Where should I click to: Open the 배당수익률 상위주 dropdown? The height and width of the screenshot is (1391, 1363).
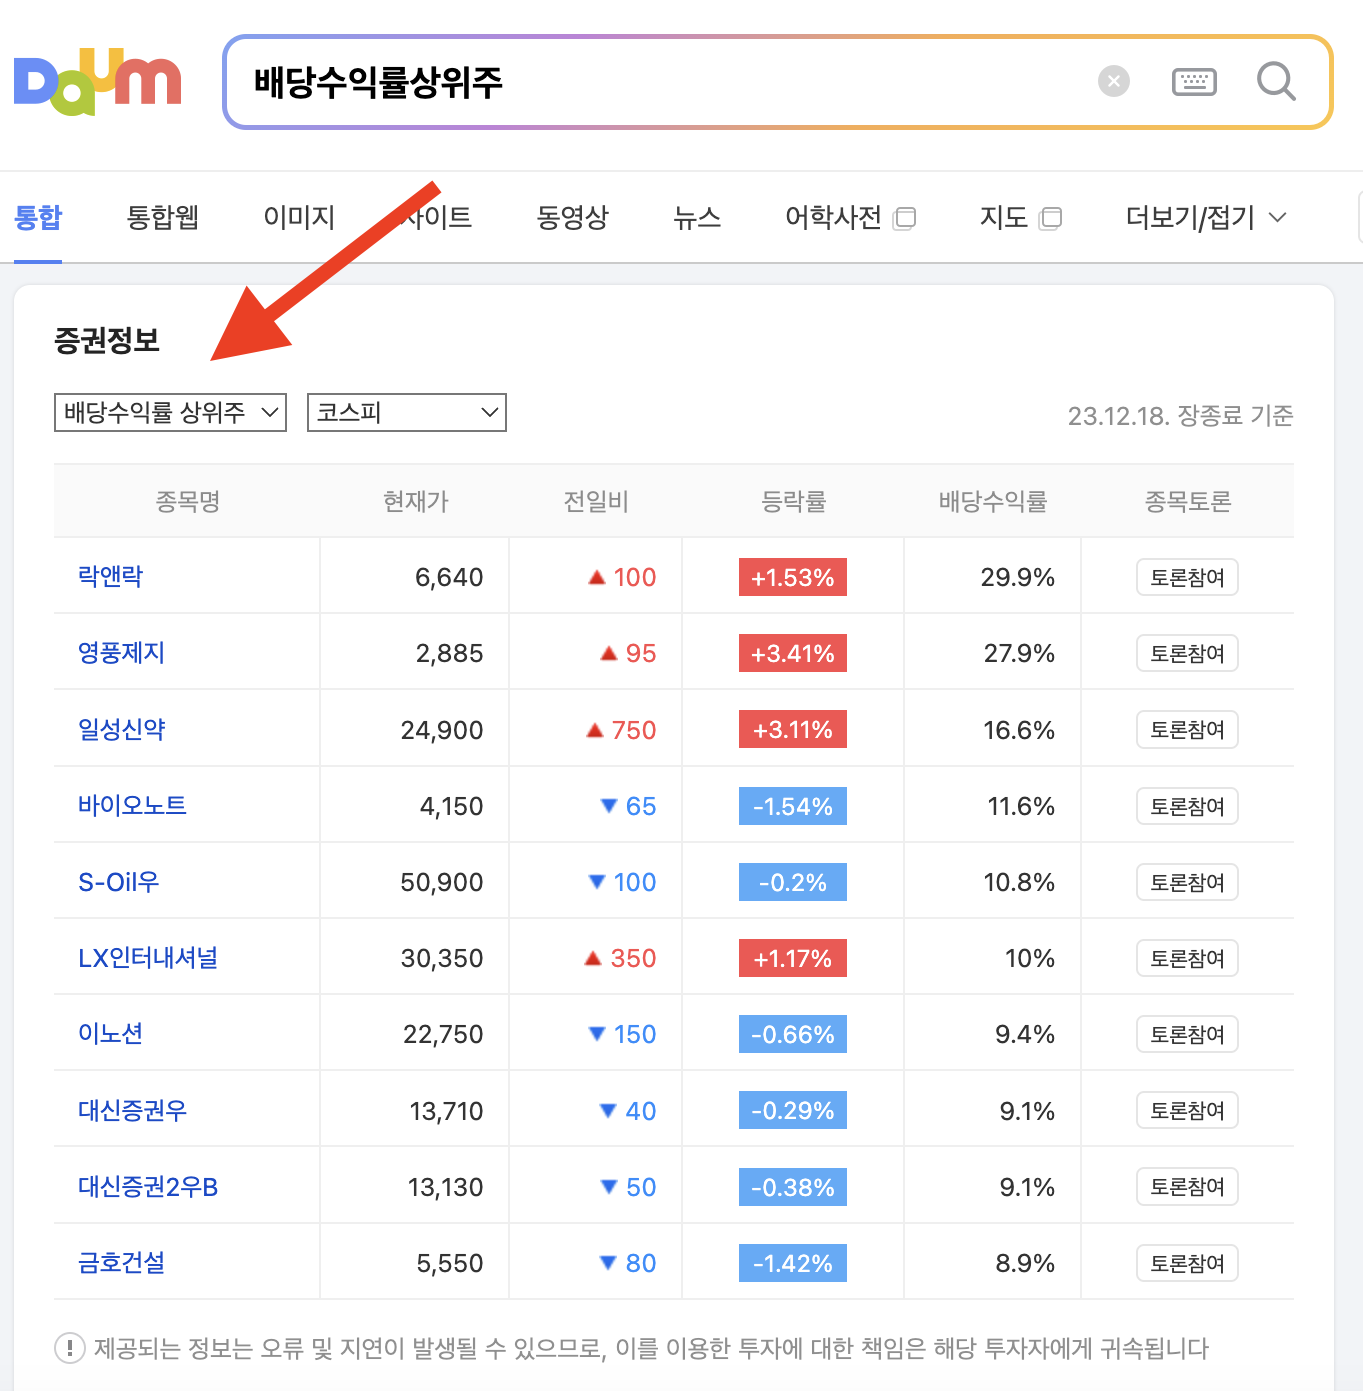169,412
